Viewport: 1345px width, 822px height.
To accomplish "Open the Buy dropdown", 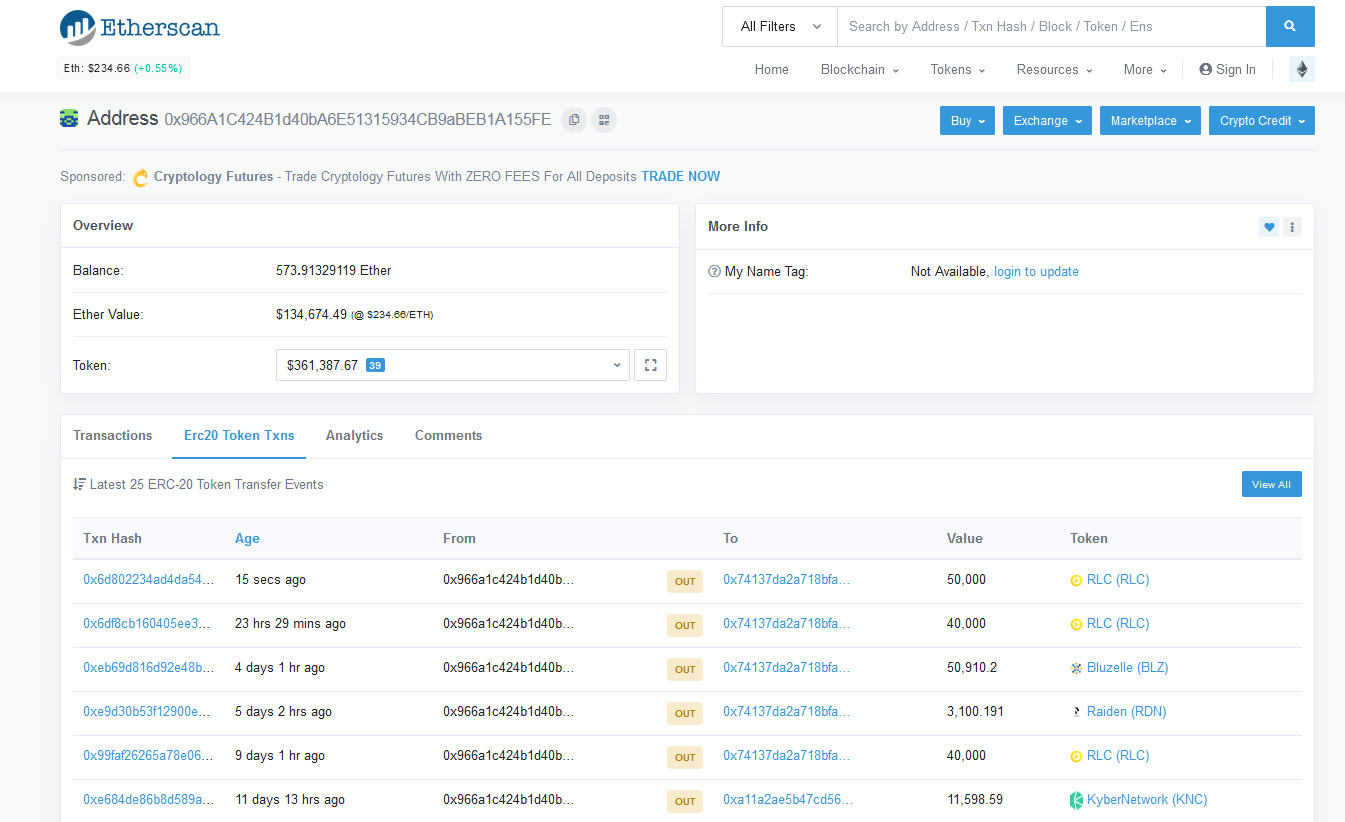I will [x=967, y=120].
